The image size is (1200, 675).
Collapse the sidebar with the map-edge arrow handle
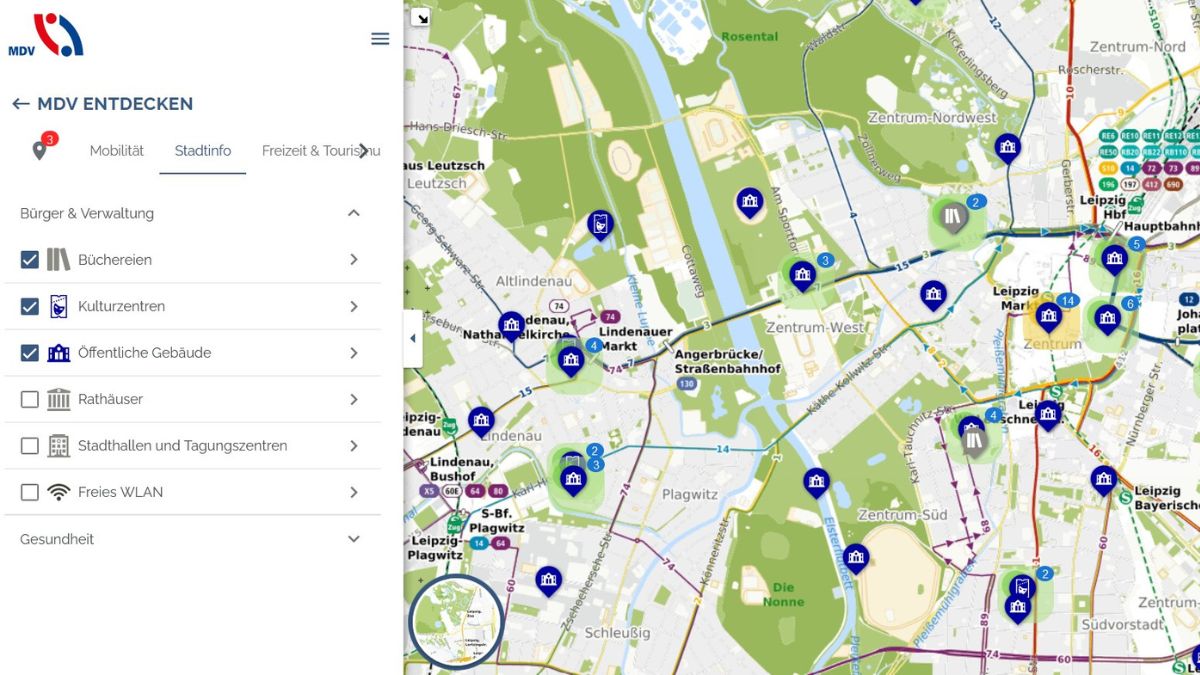tap(413, 339)
